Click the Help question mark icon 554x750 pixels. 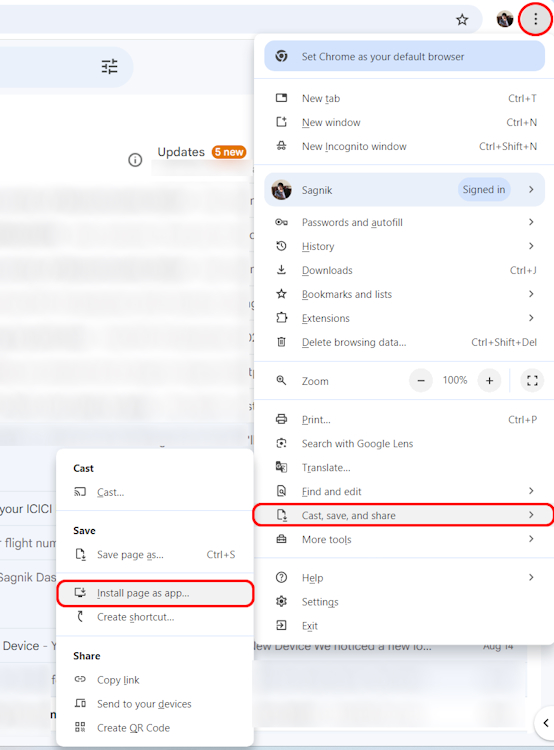281,577
